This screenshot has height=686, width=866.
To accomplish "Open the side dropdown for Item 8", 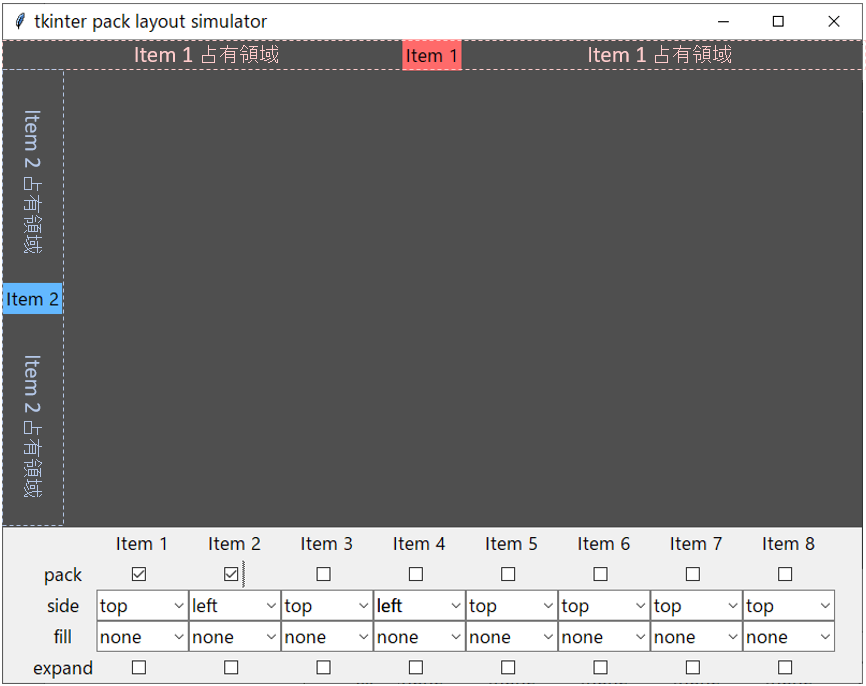I will pyautogui.click(x=788, y=606).
